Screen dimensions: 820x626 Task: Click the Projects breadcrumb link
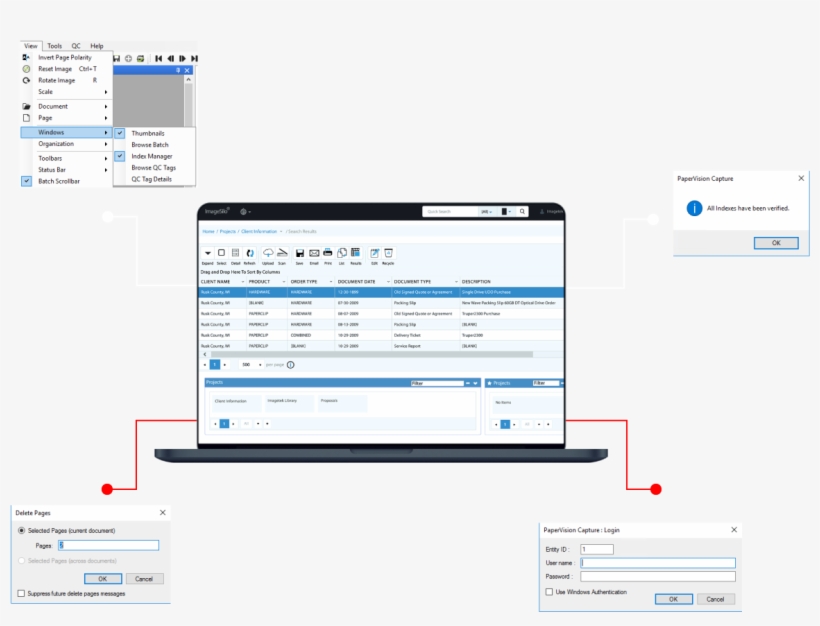[x=227, y=232]
